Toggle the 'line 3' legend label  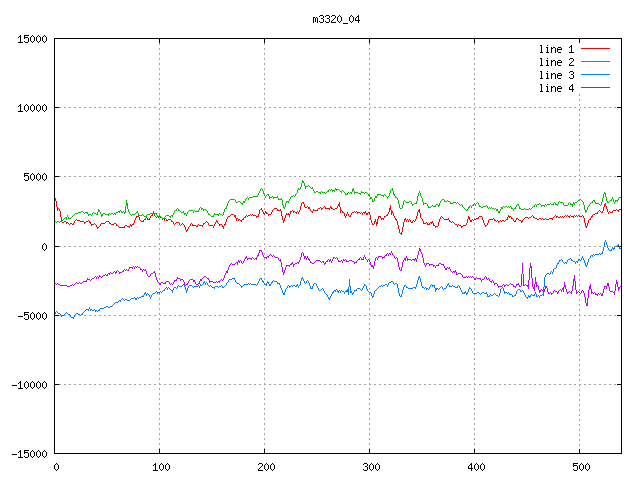pyautogui.click(x=556, y=75)
